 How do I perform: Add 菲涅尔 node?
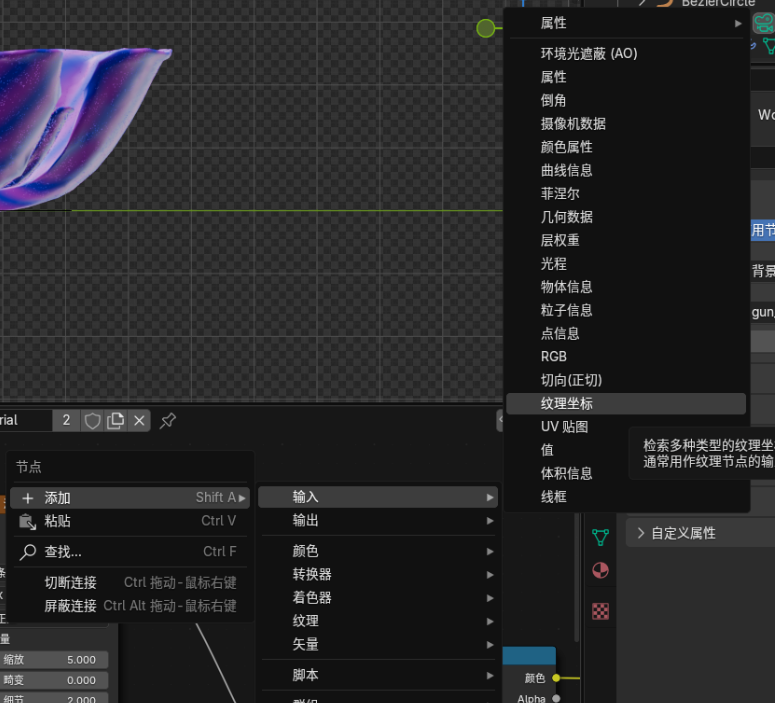pyautogui.click(x=626, y=193)
